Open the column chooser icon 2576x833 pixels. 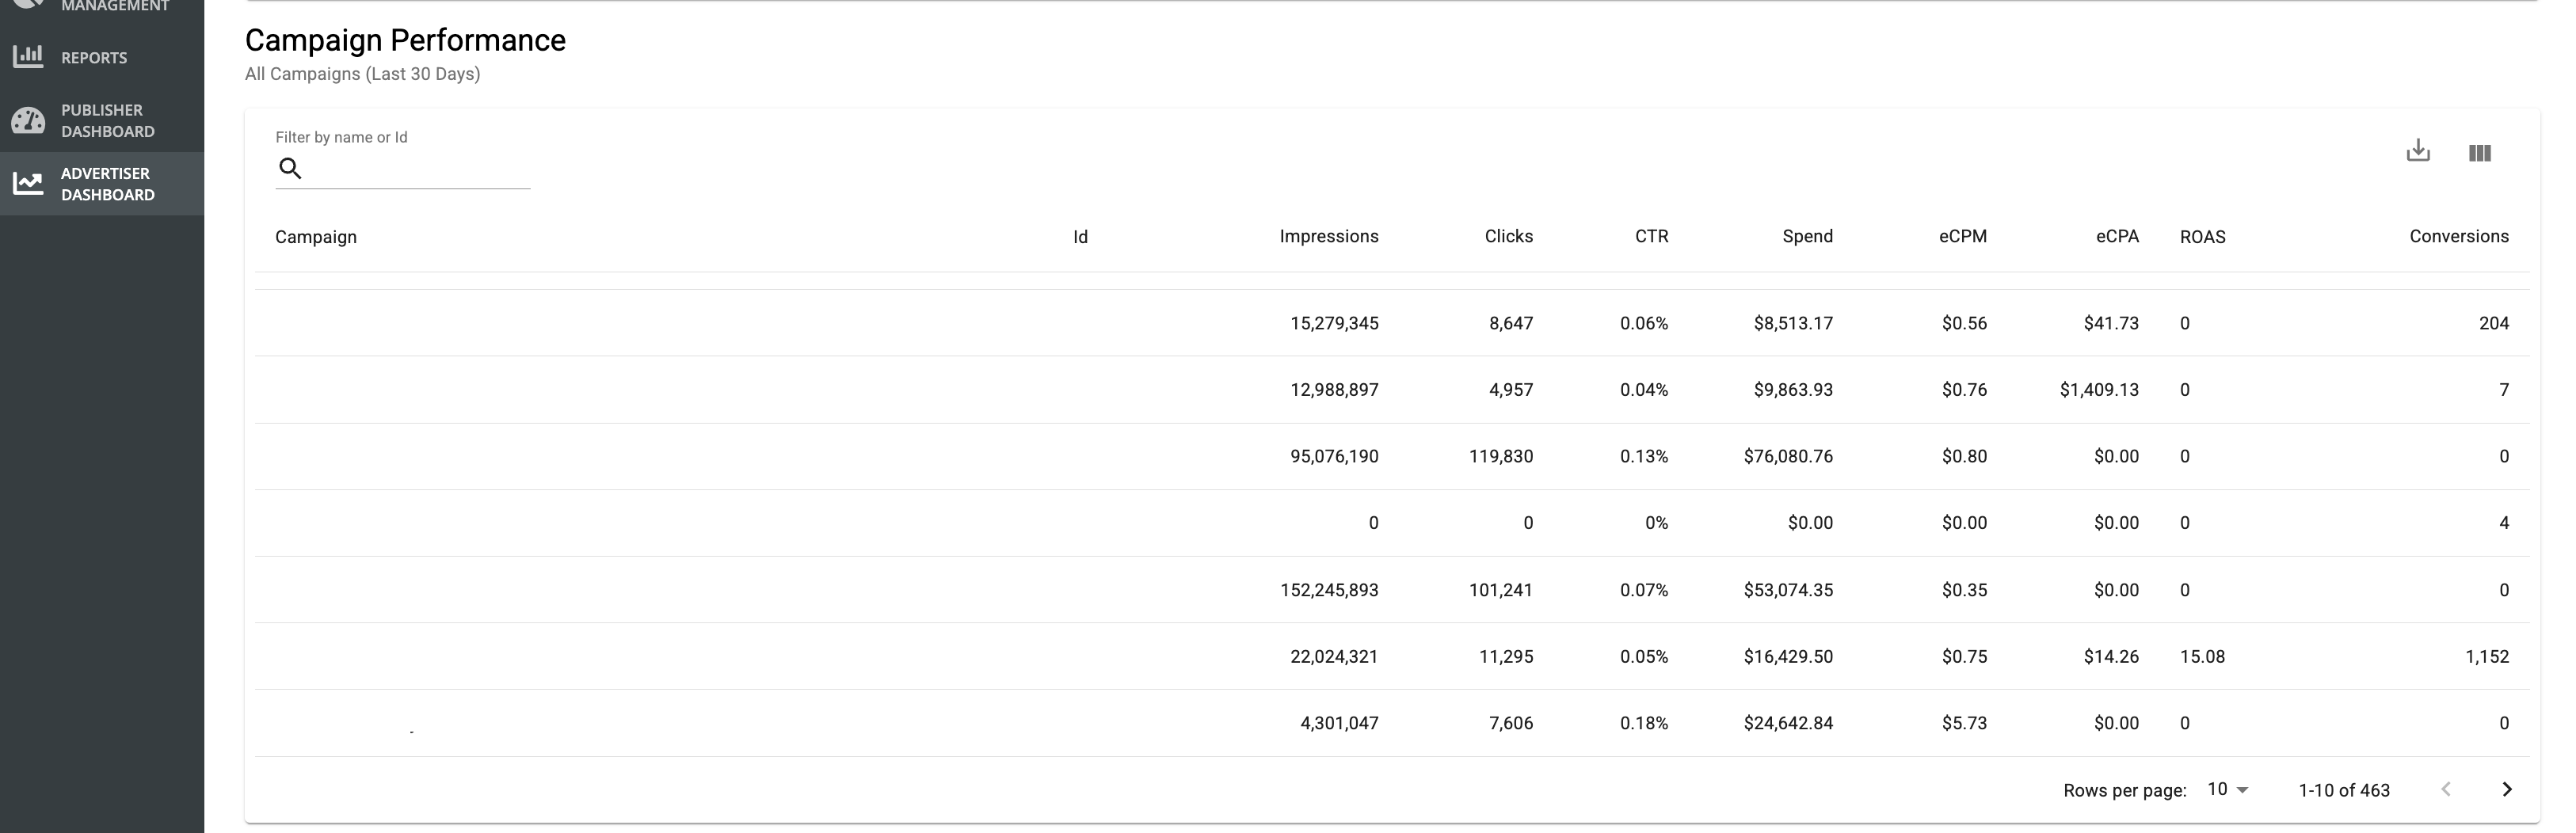coord(2480,153)
